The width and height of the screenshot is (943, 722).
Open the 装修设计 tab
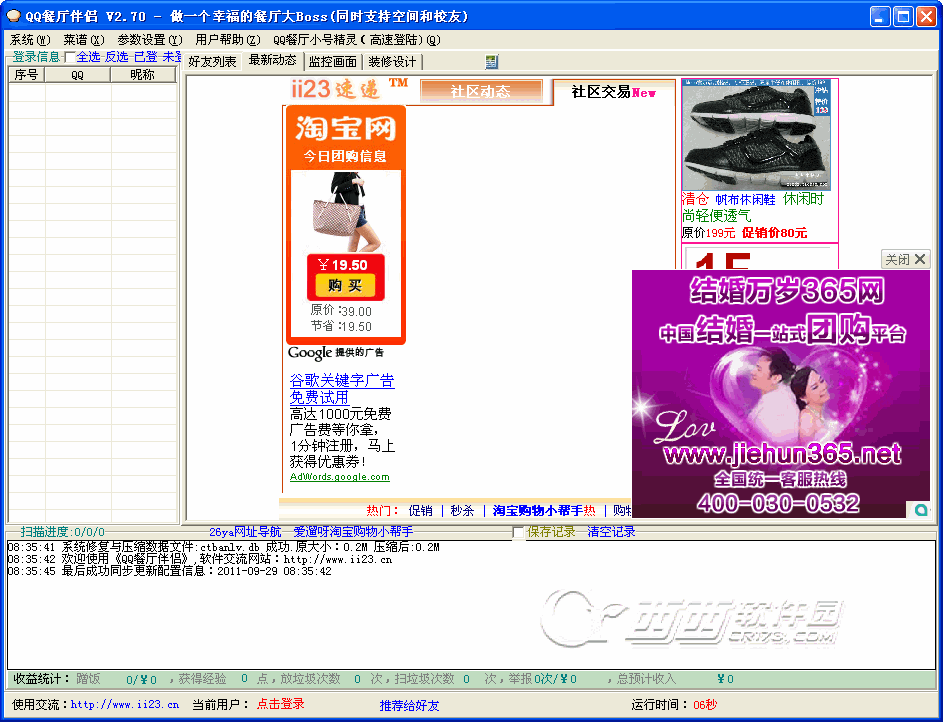point(391,62)
